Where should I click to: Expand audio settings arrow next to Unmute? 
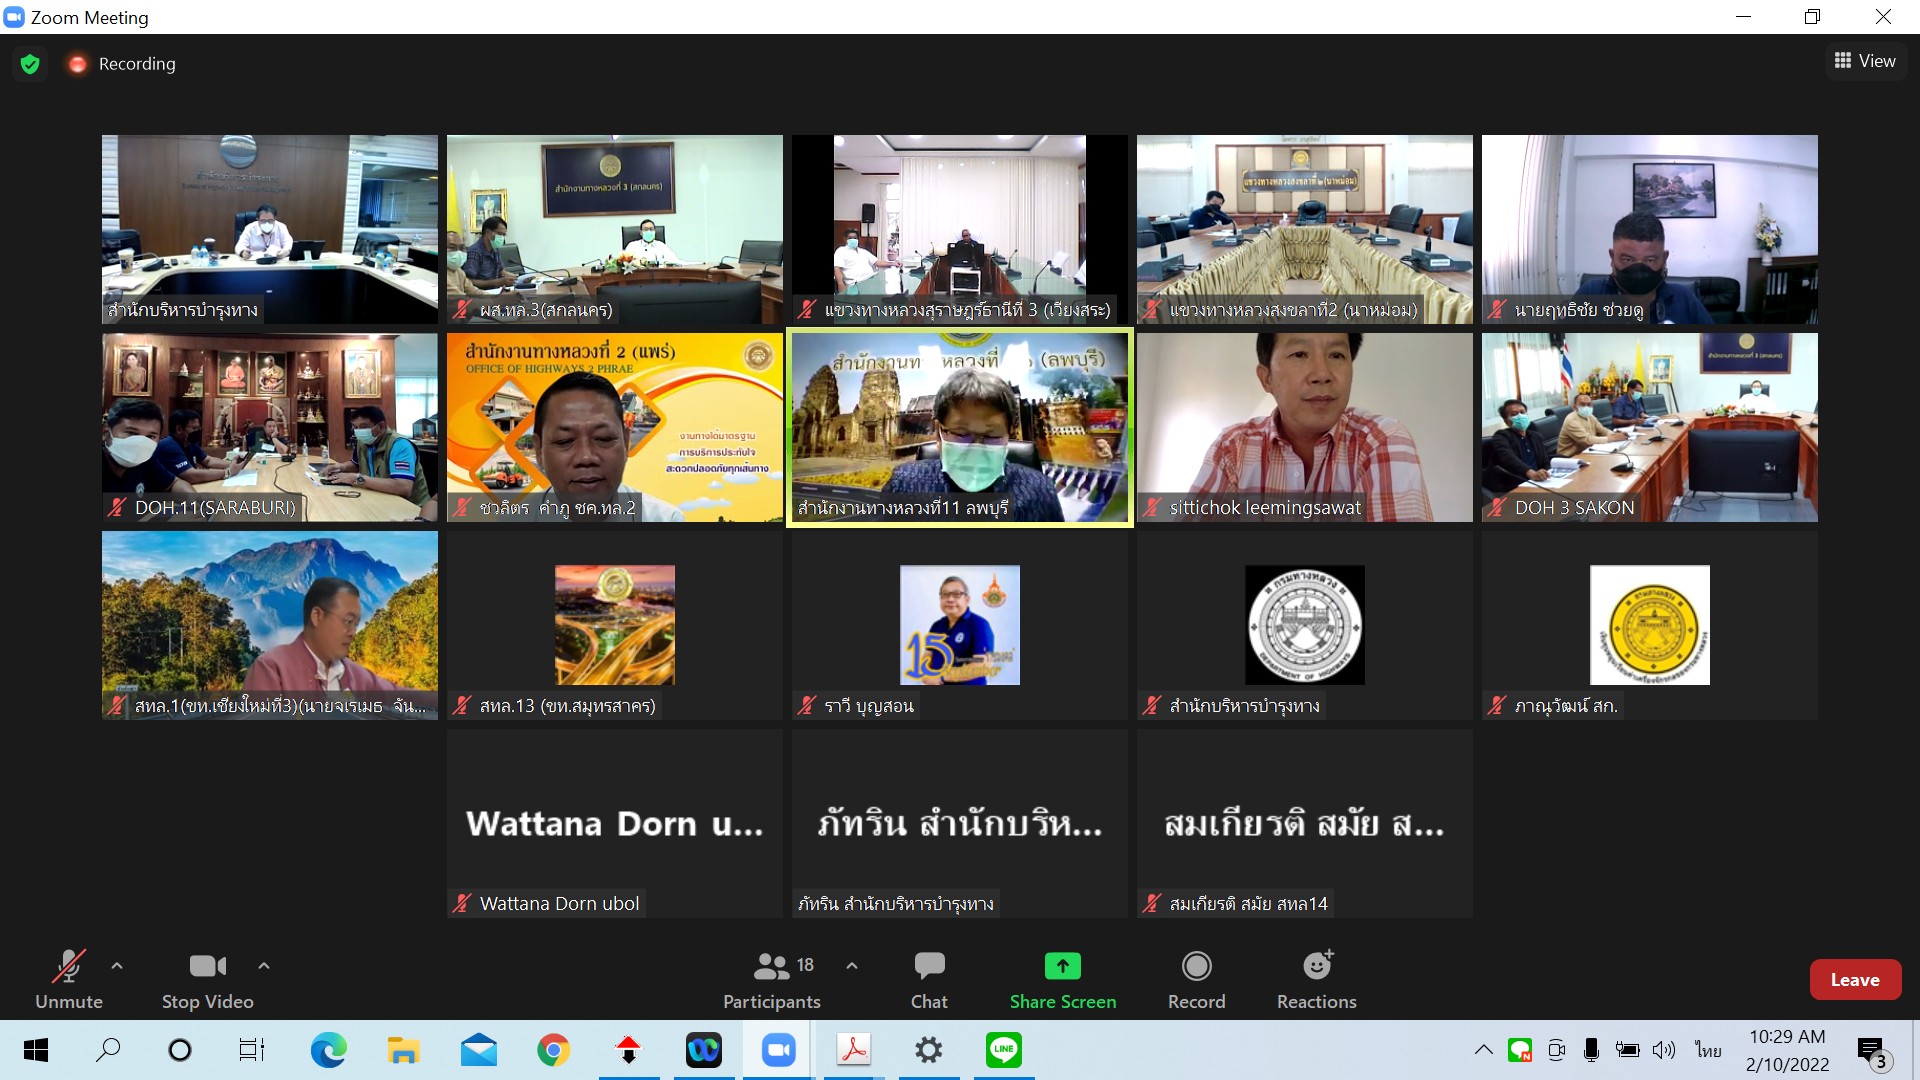pos(117,966)
